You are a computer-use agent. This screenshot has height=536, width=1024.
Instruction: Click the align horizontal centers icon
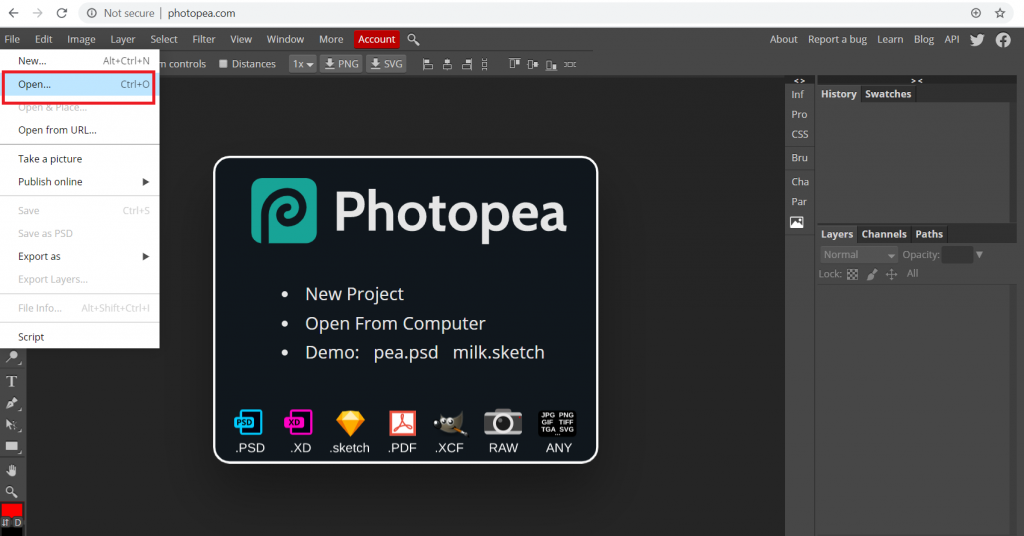click(x=447, y=64)
